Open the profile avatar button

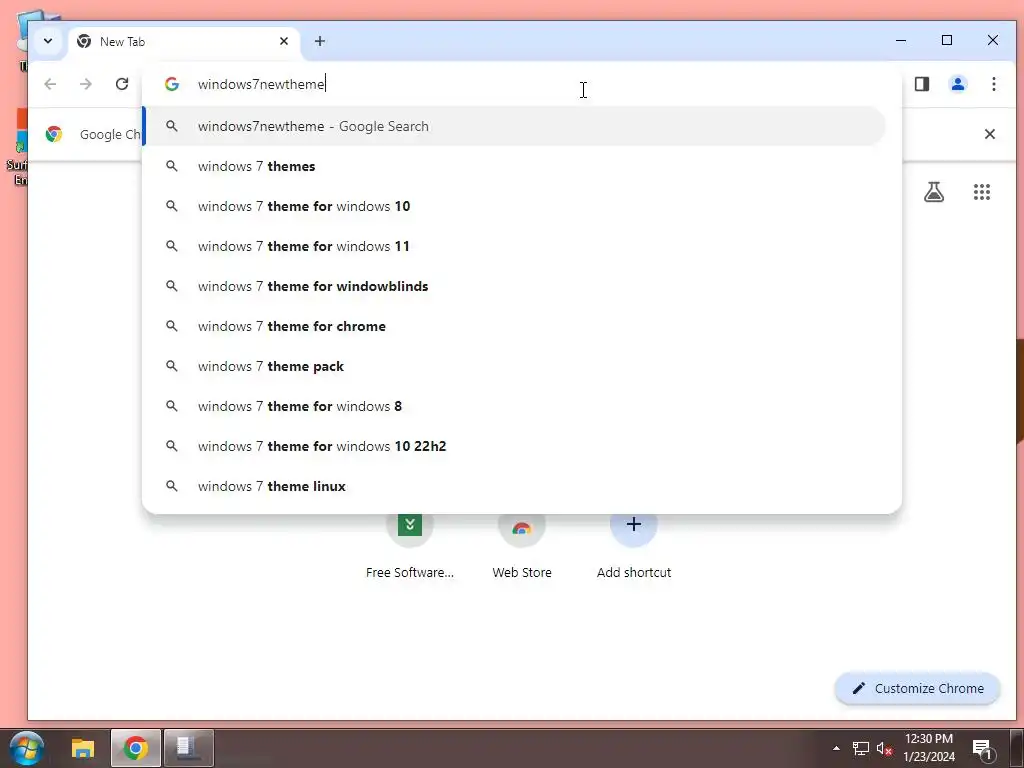[x=957, y=84]
